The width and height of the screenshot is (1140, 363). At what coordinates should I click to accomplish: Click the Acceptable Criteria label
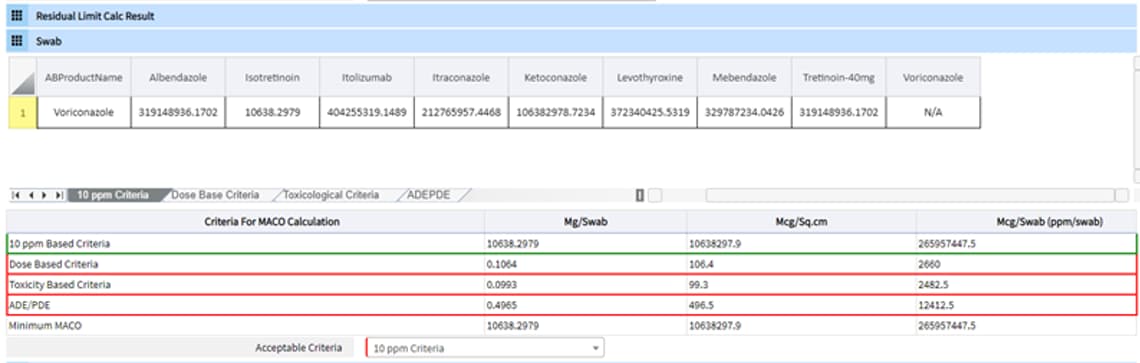(x=299, y=348)
